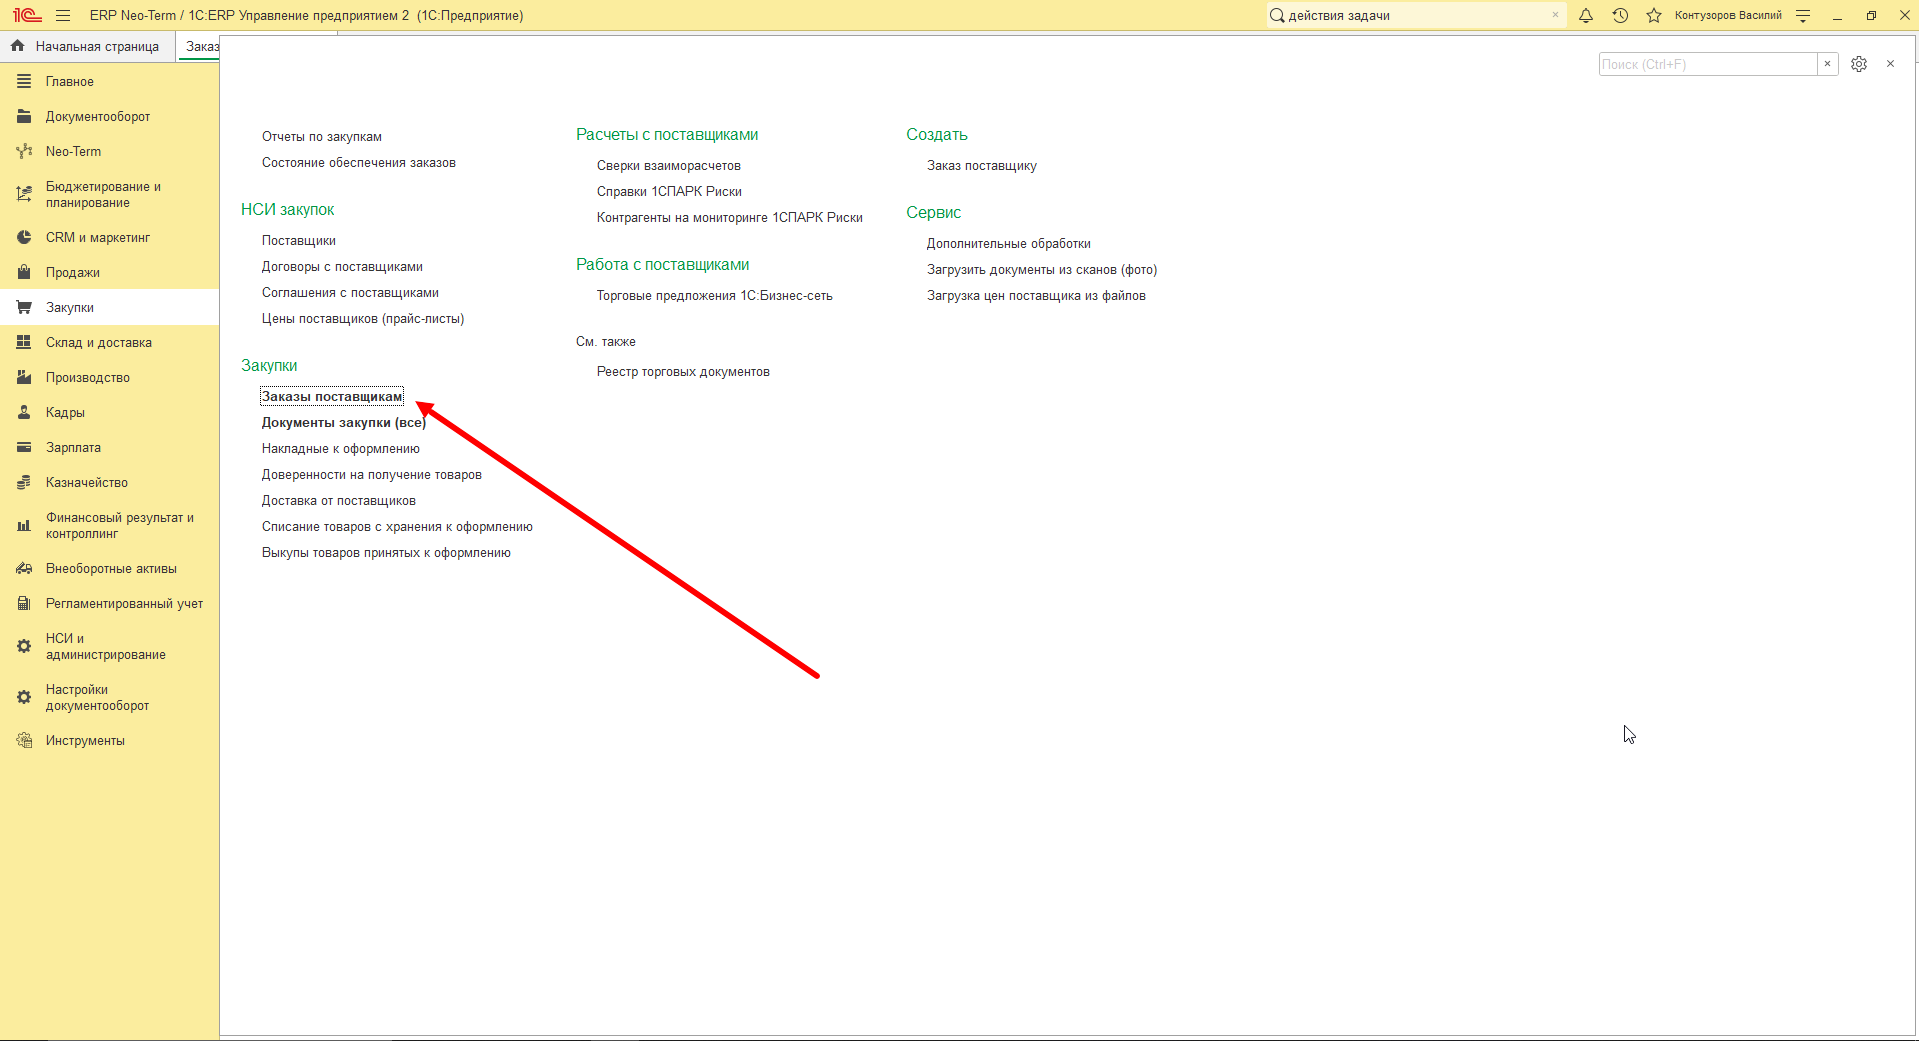Open Документооборот sidebar section
This screenshot has width=1919, height=1041.
109,117
